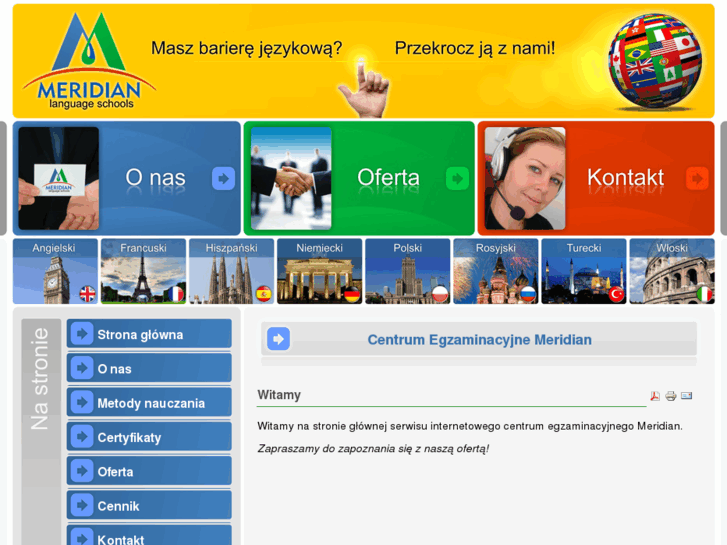Screen dimensions: 727x545
Task: Open Strona główna in sidebar menu
Action: [149, 333]
